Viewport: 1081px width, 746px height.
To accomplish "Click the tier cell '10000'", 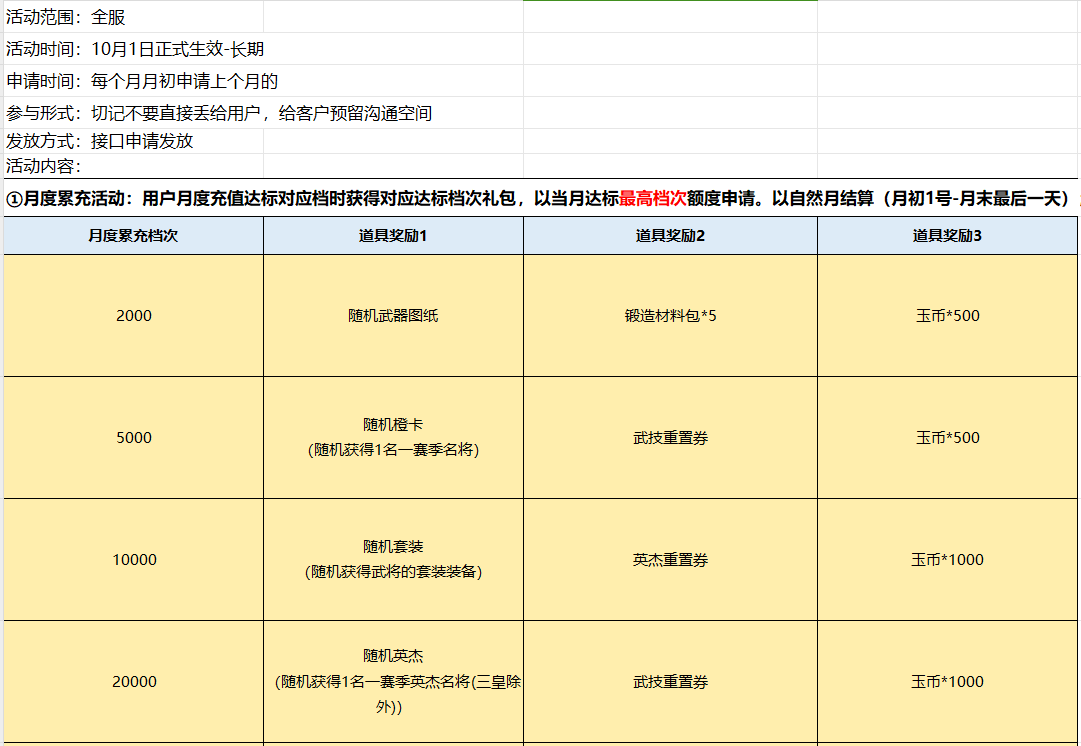I will point(134,560).
